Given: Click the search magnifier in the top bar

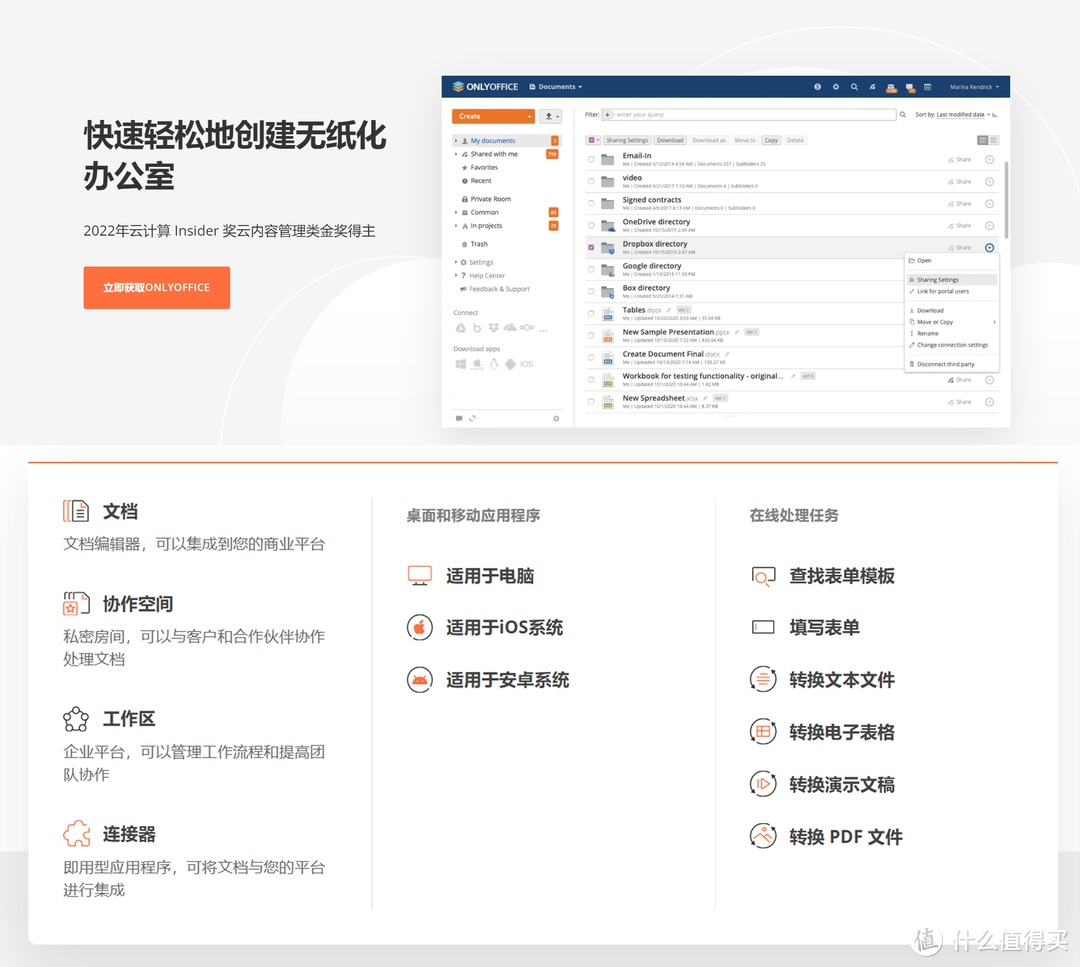Looking at the screenshot, I should [x=854, y=87].
